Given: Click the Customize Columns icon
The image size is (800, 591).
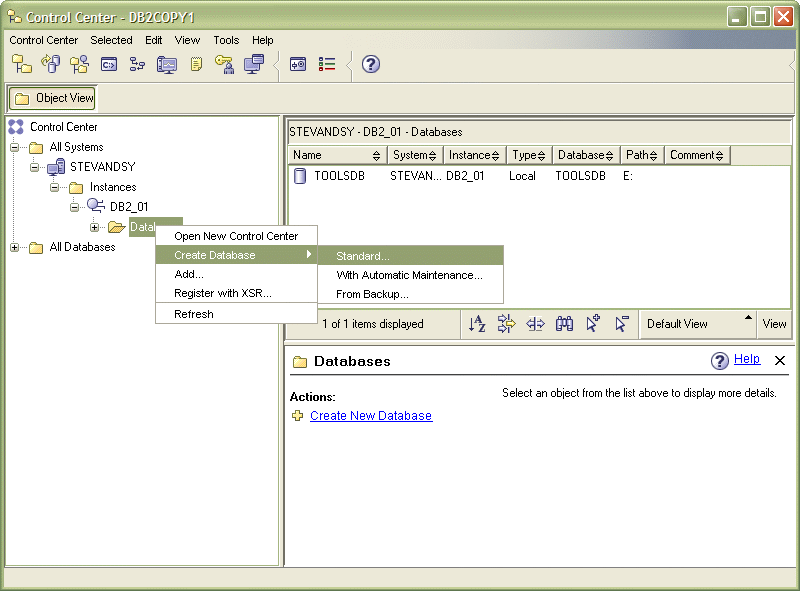Looking at the screenshot, I should pos(535,324).
